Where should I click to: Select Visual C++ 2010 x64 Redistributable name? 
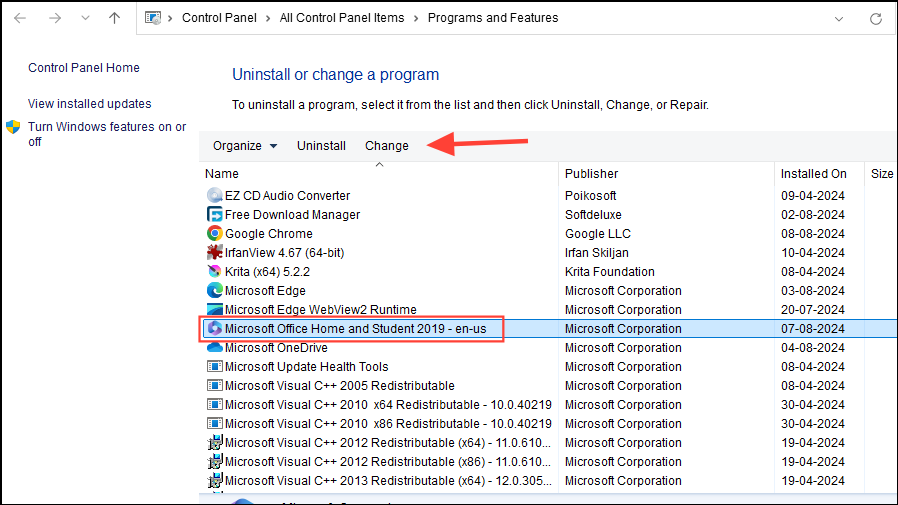(388, 404)
